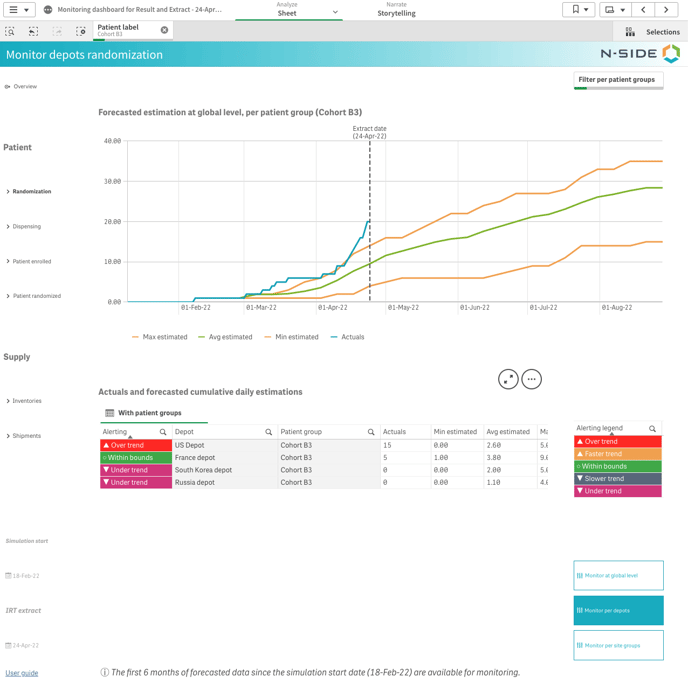
Task: Open the bookmarks menu
Action: [x=577, y=10]
